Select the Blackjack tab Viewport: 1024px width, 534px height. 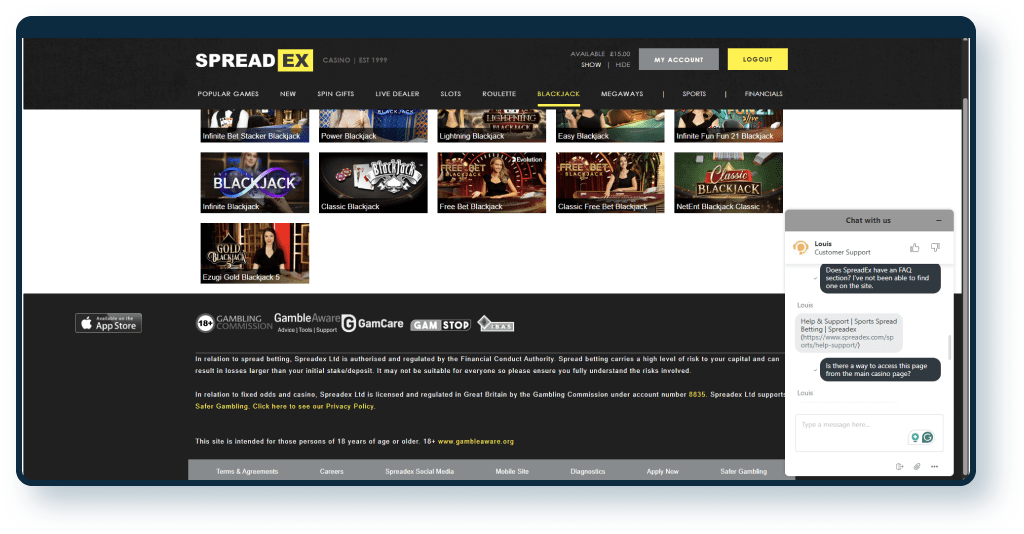pyautogui.click(x=558, y=94)
